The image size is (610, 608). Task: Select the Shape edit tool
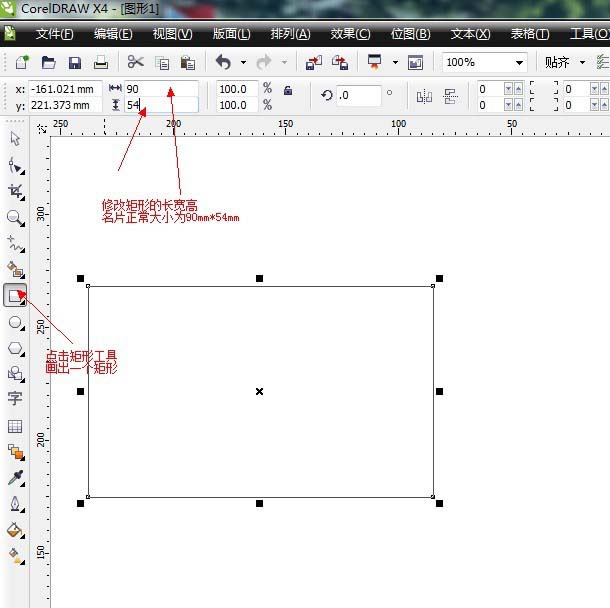click(16, 166)
